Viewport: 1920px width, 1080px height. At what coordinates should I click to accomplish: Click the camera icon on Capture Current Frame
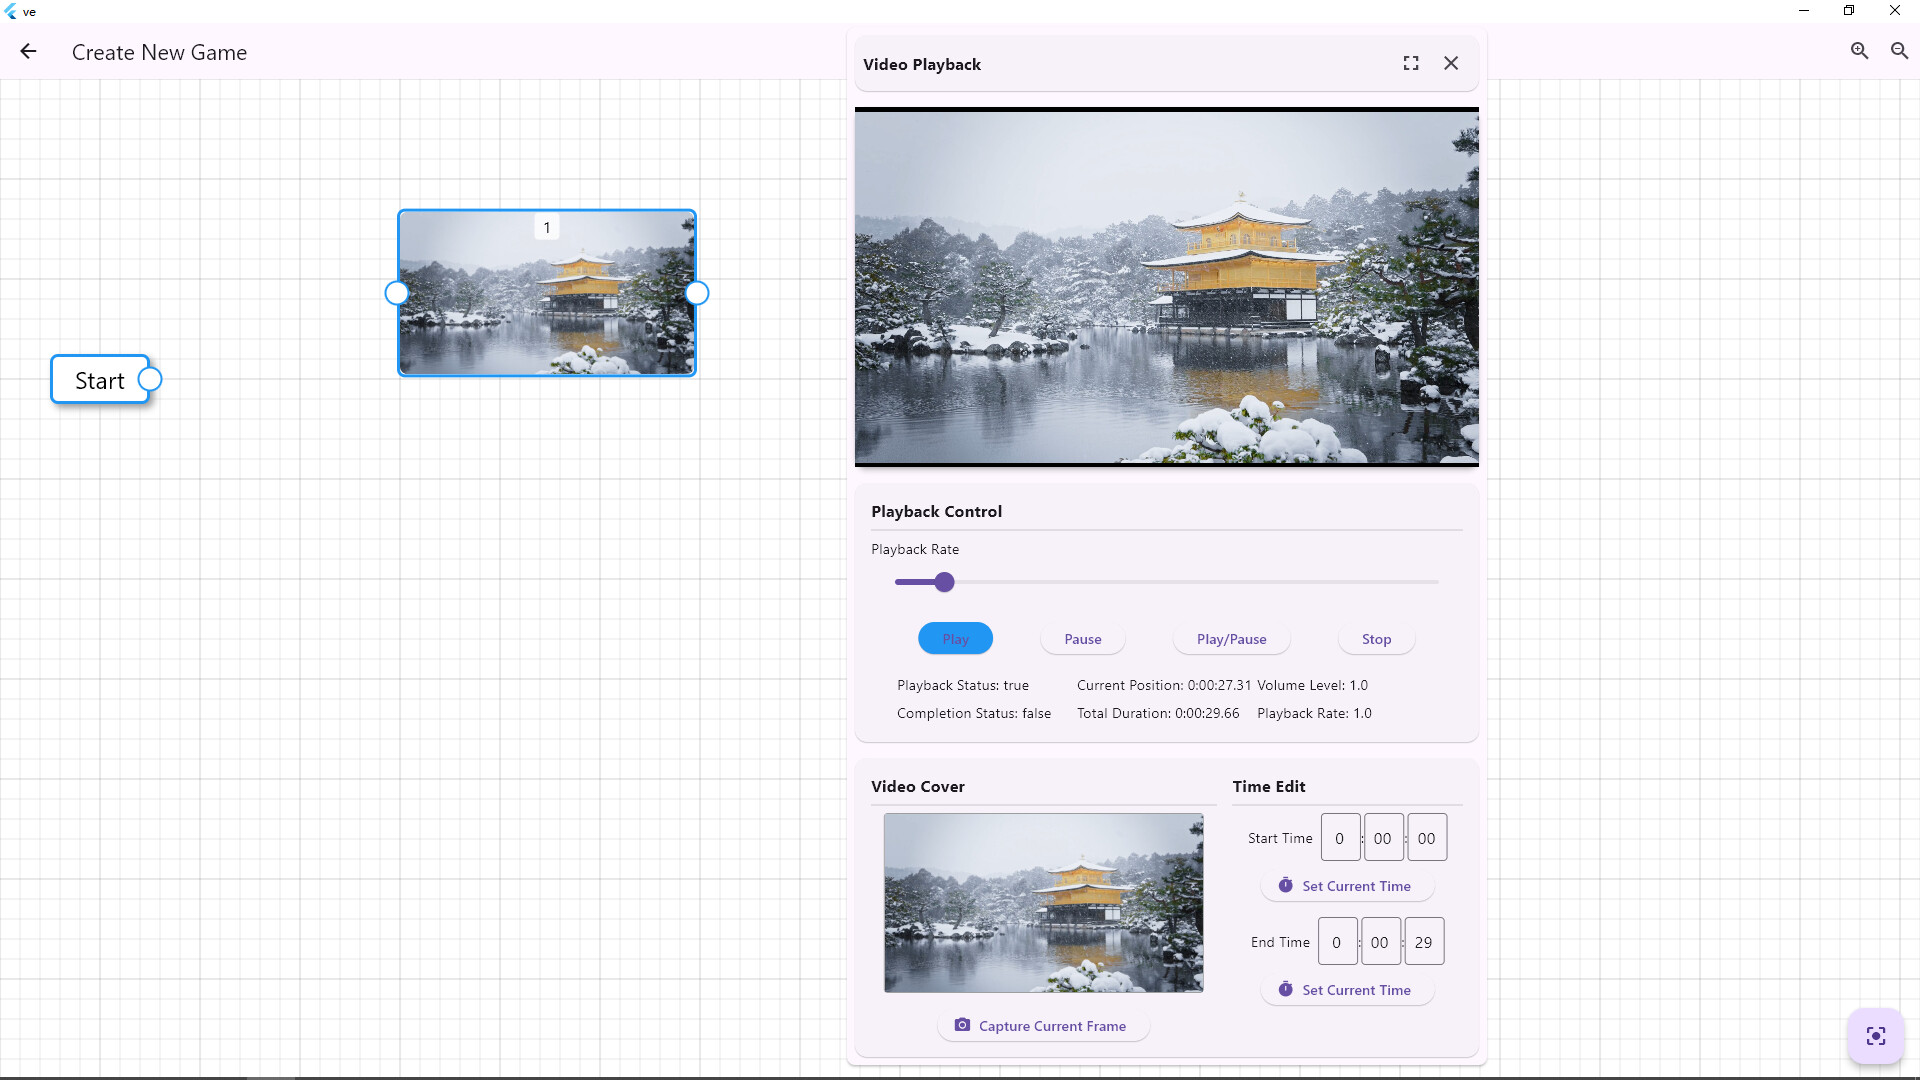(962, 1025)
